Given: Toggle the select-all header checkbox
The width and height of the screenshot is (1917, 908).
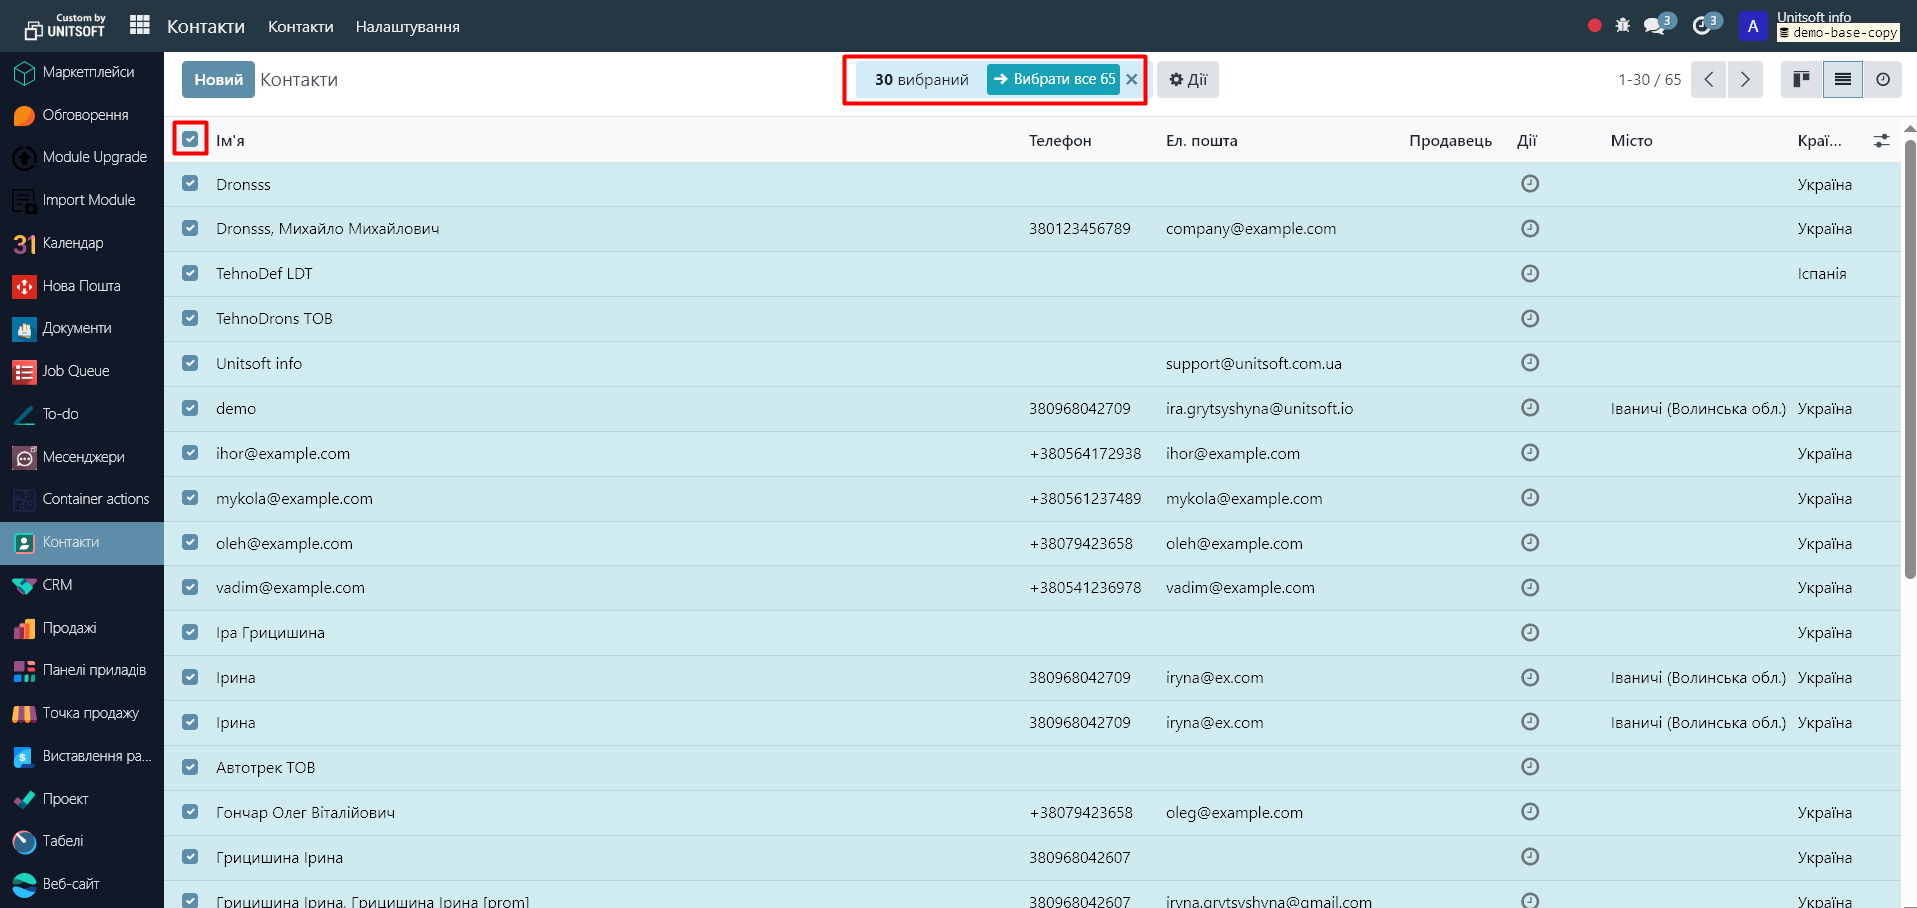Looking at the screenshot, I should (190, 139).
